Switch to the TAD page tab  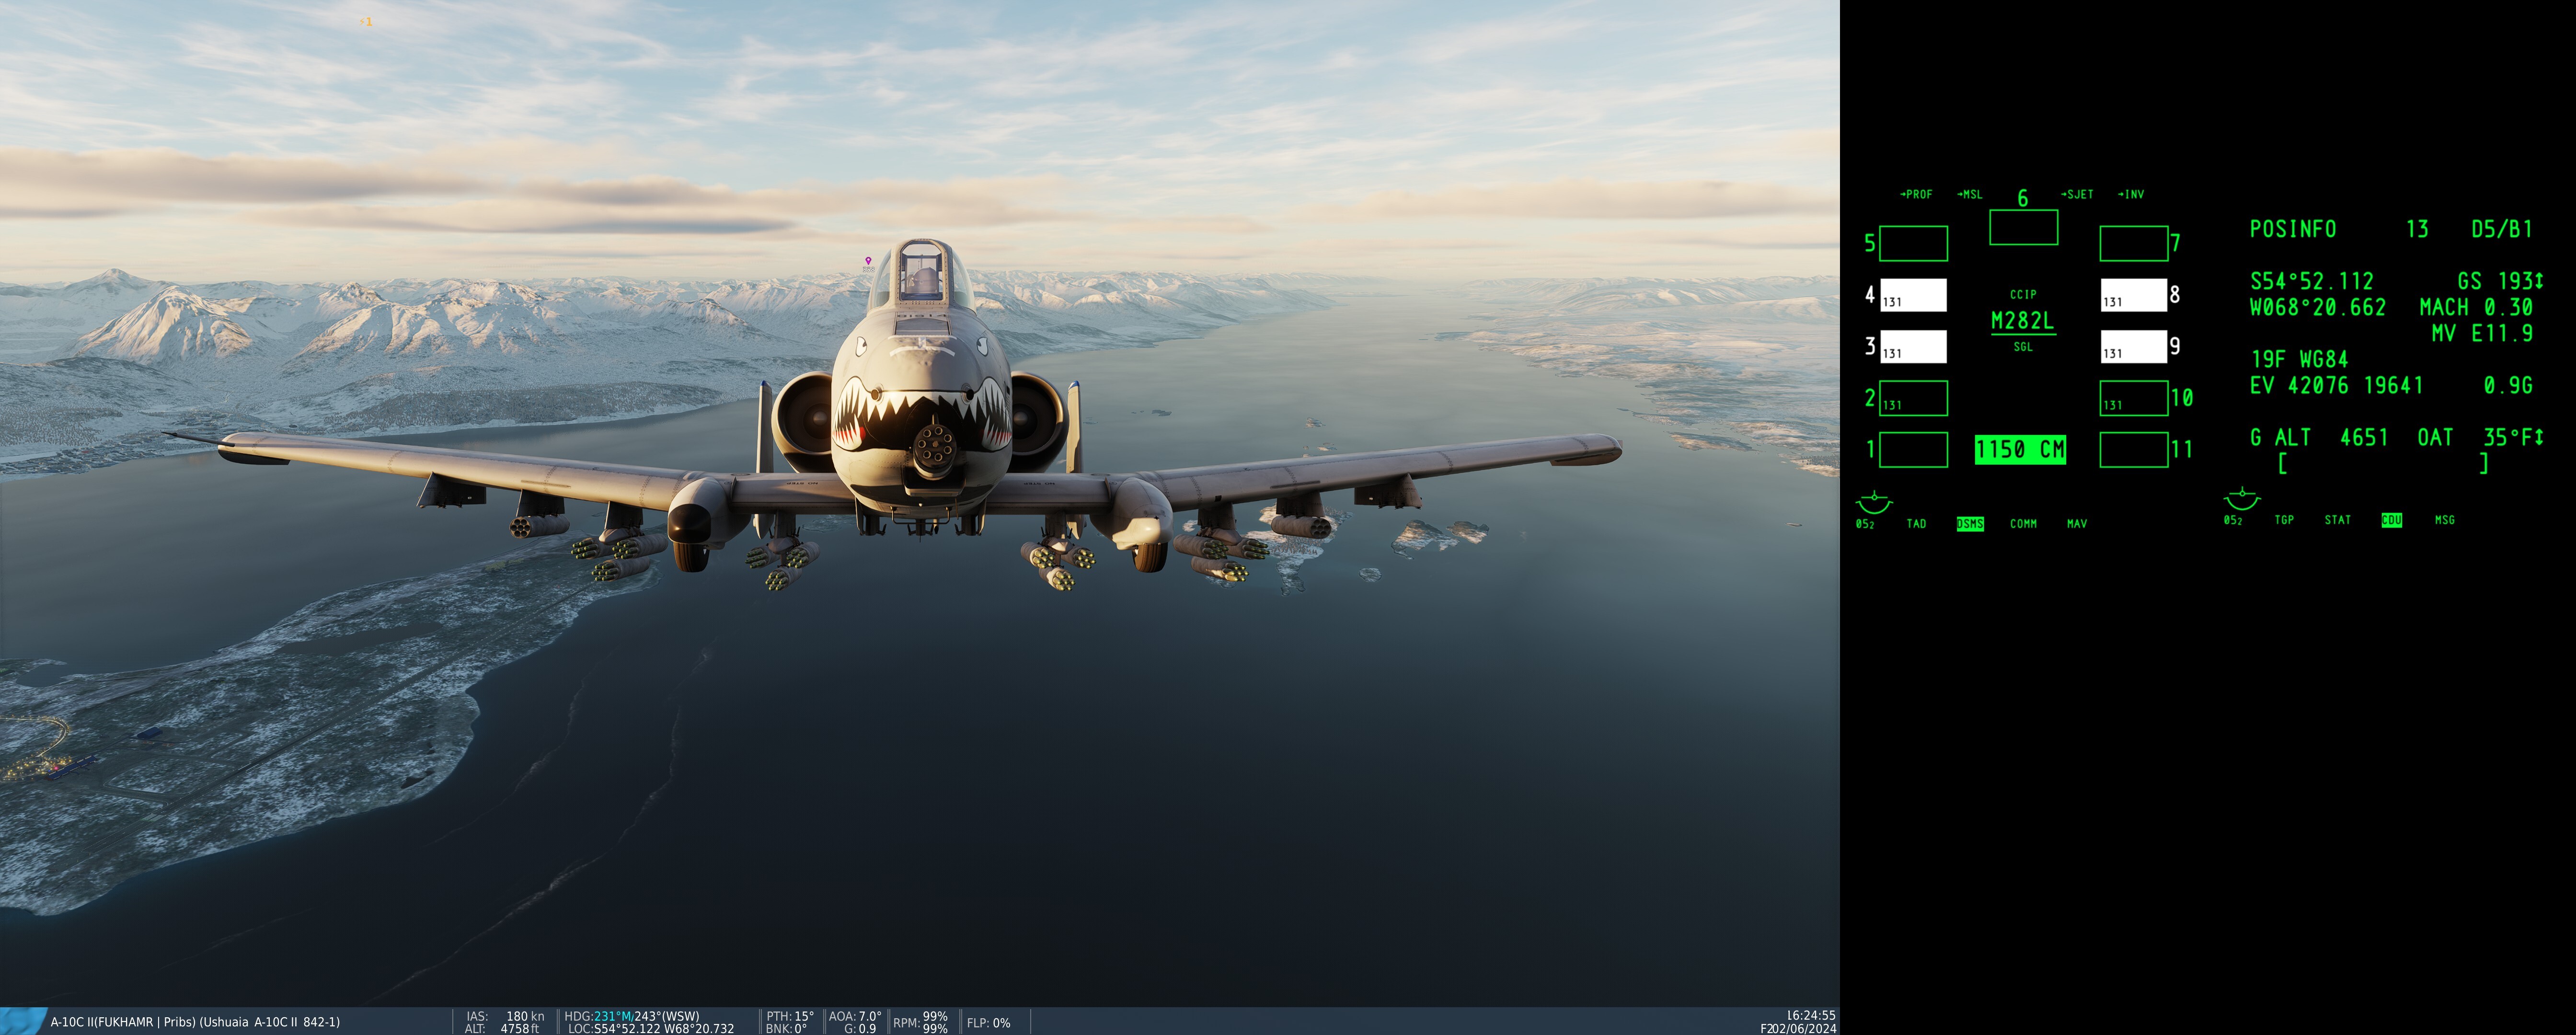(1916, 524)
